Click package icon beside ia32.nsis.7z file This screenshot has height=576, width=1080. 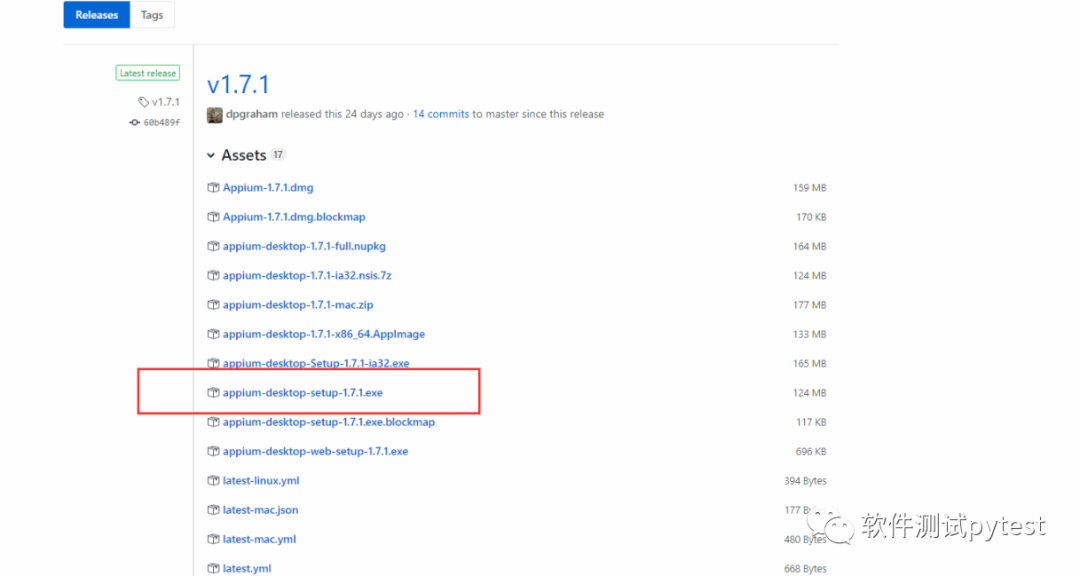pos(214,276)
